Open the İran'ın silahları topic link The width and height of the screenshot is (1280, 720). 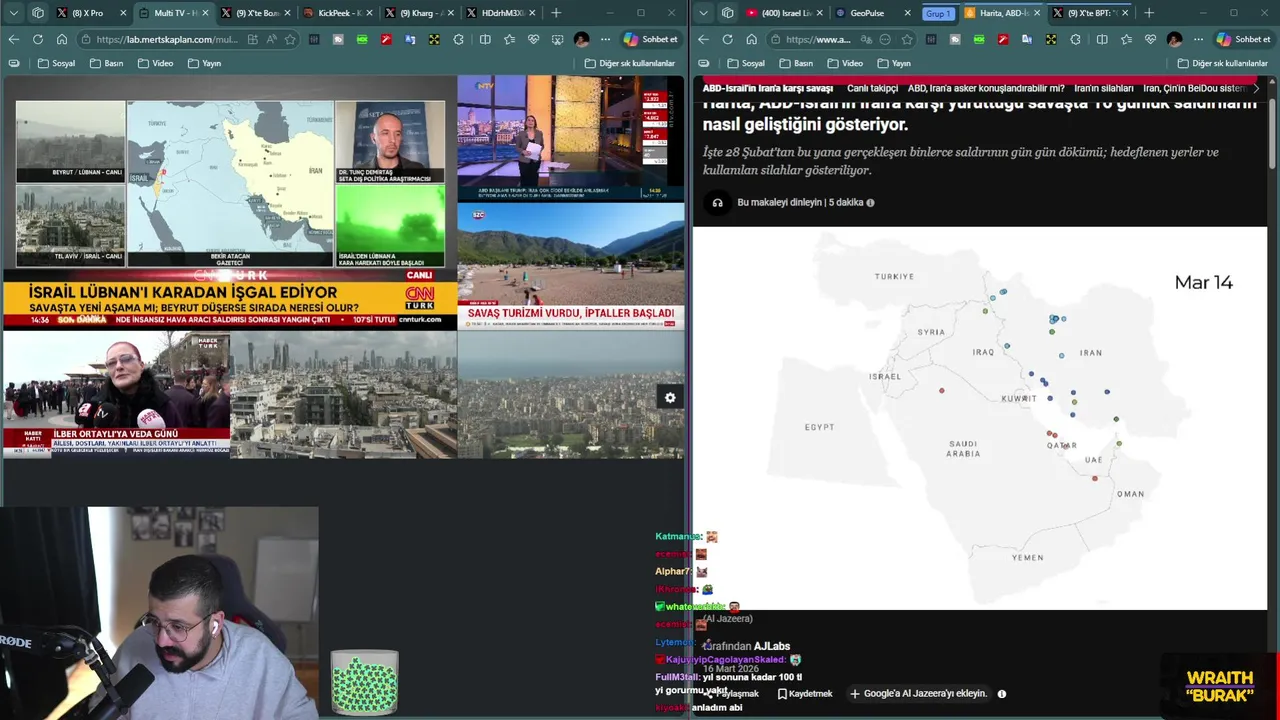pos(1104,88)
